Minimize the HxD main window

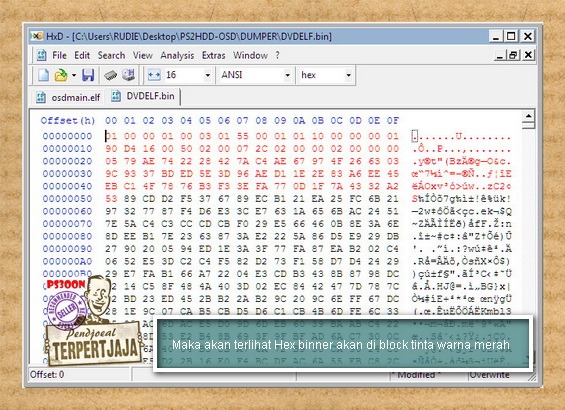tap(496, 36)
